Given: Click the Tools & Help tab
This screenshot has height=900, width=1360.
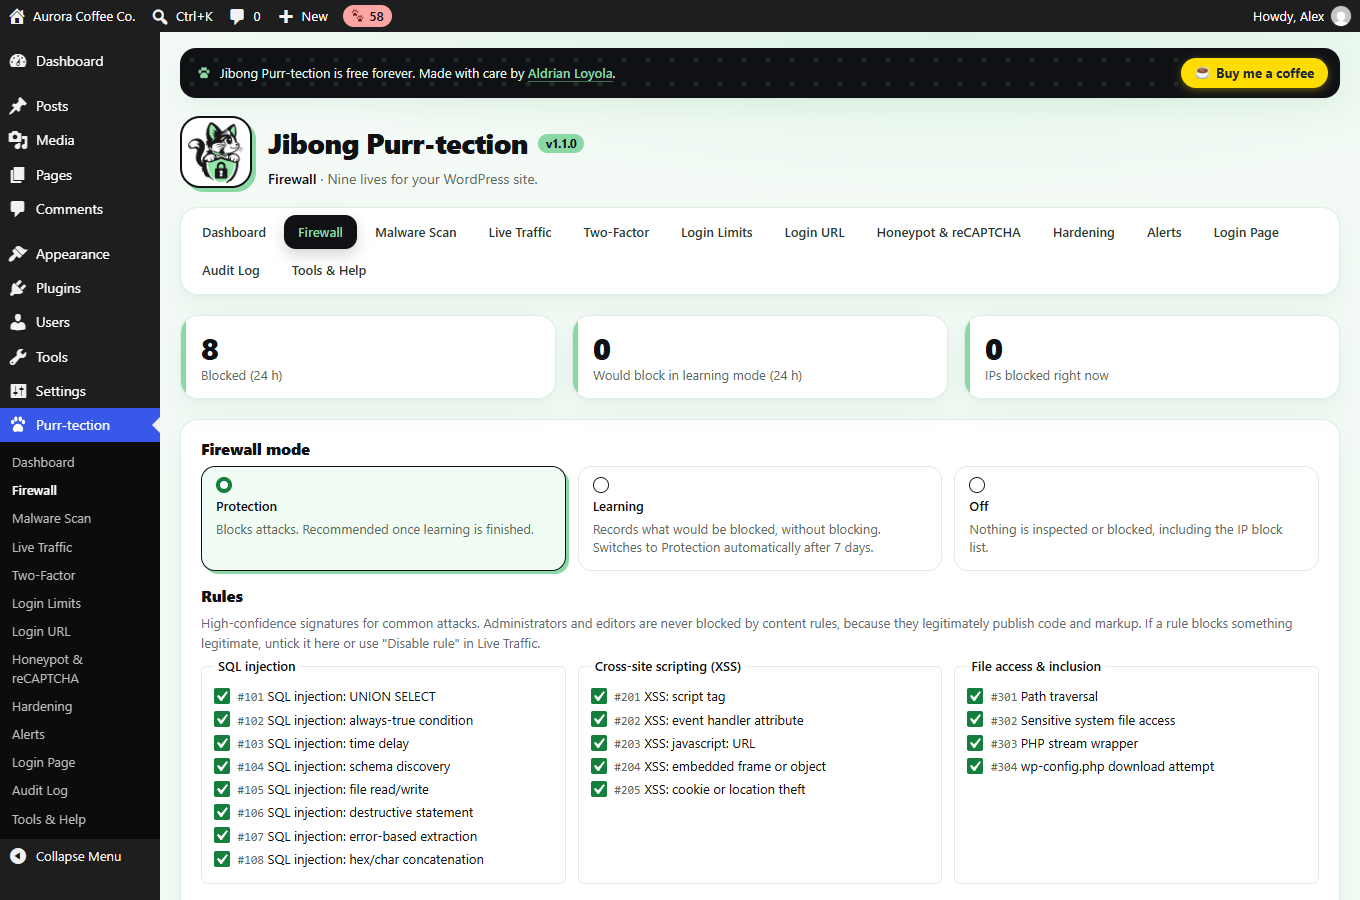Looking at the screenshot, I should 329,270.
